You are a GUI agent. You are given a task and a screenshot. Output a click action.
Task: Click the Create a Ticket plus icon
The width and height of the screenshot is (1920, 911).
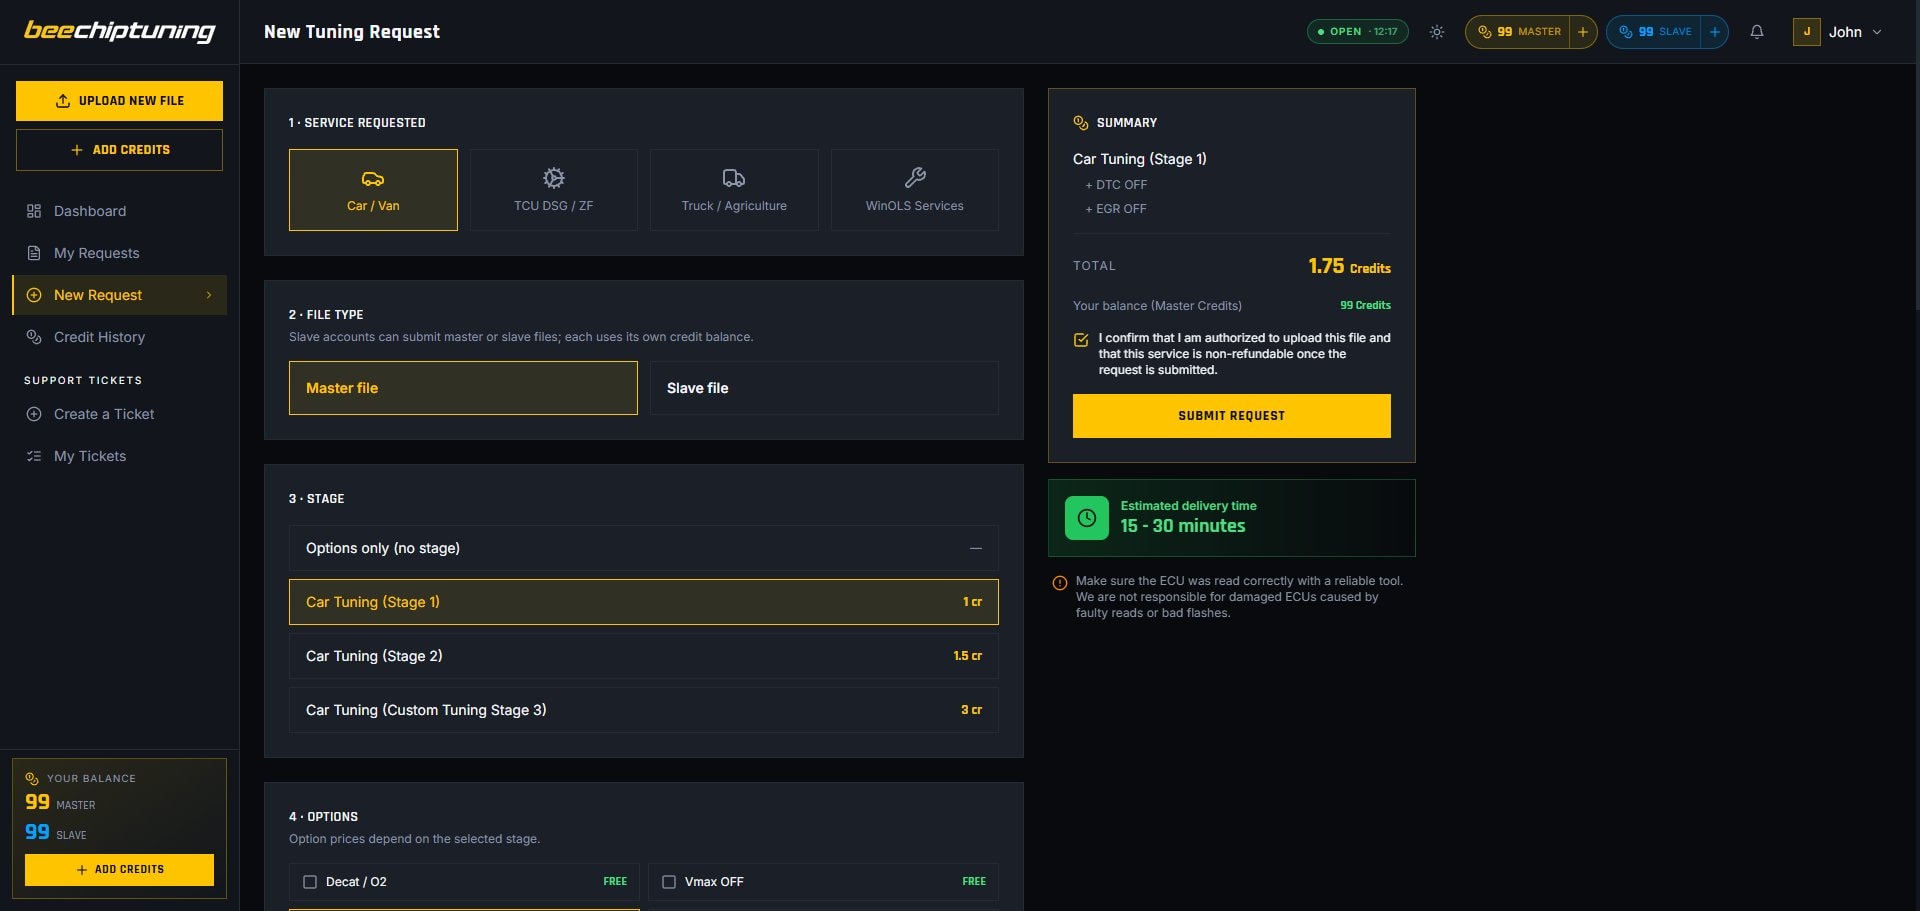pyautogui.click(x=34, y=414)
